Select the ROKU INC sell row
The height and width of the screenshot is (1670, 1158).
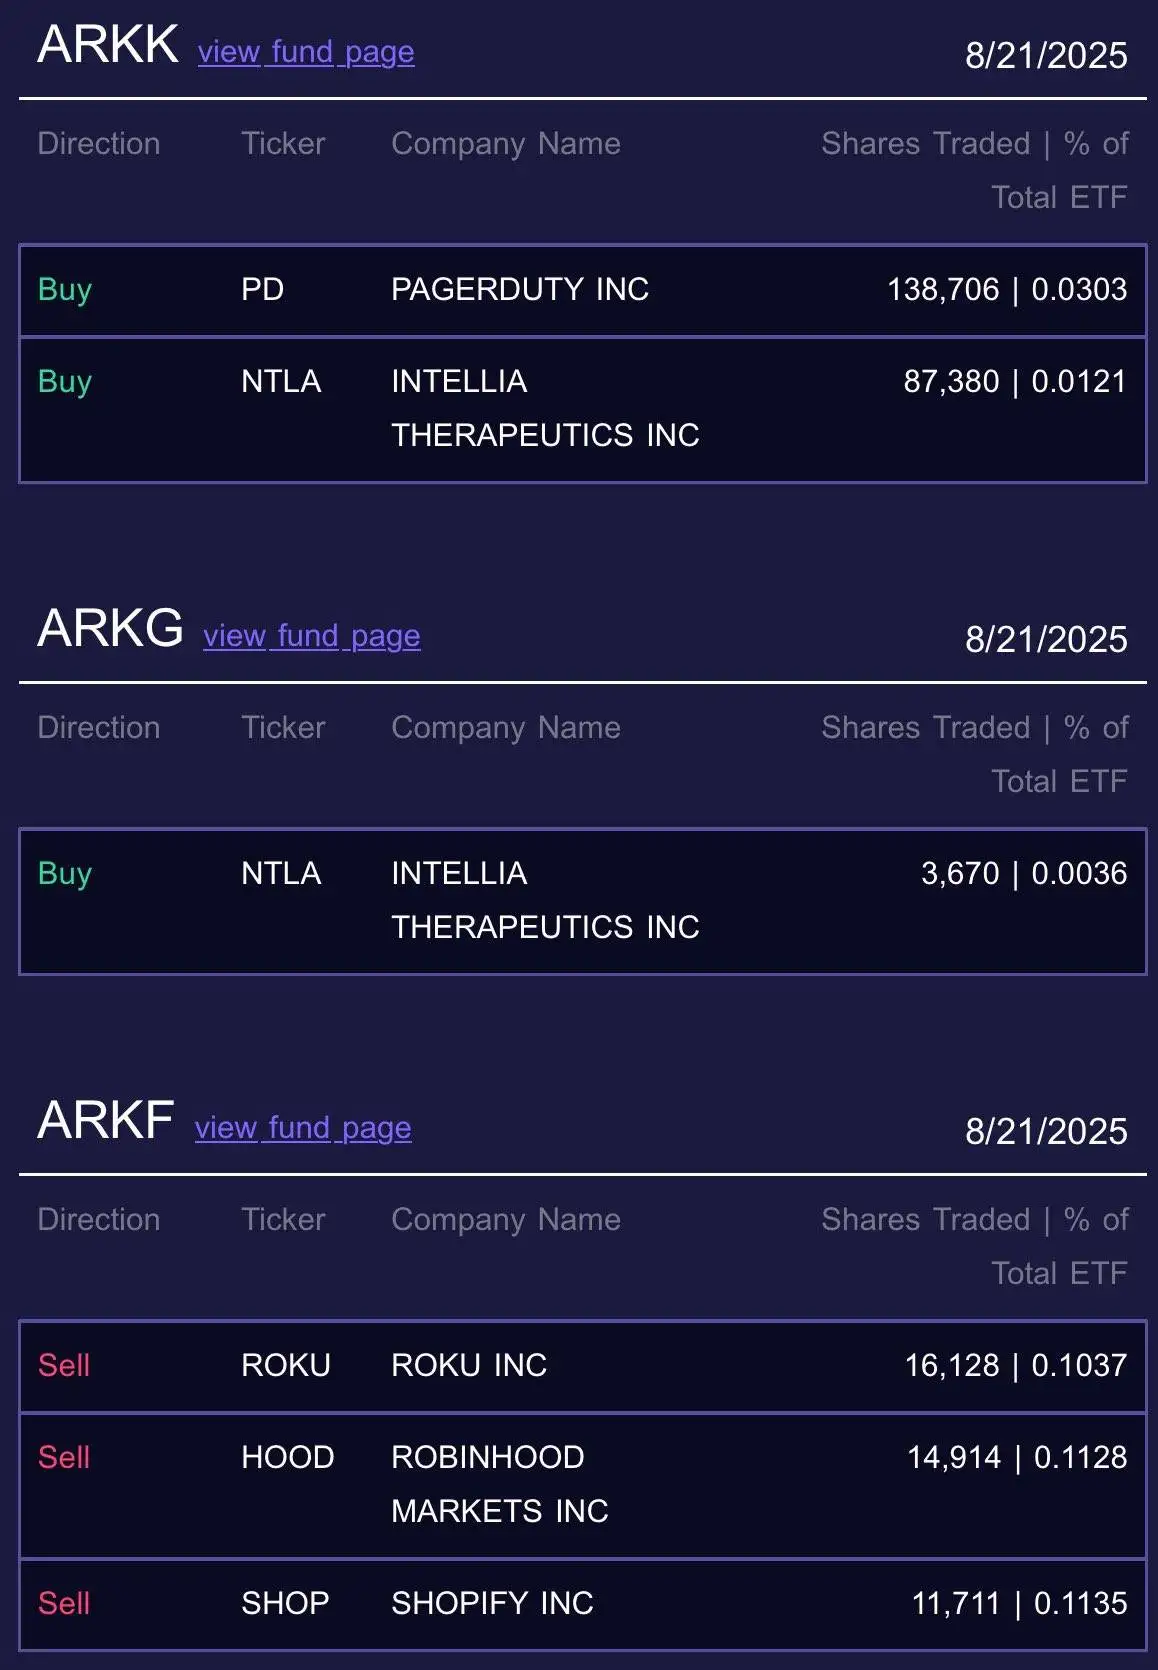[579, 1366]
